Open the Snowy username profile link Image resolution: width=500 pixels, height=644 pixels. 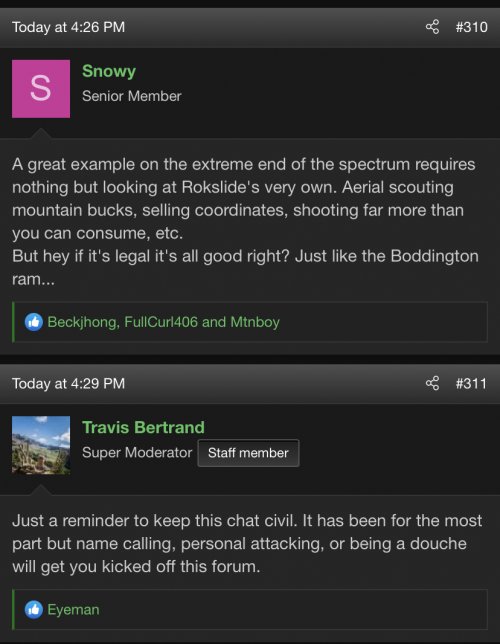point(109,71)
